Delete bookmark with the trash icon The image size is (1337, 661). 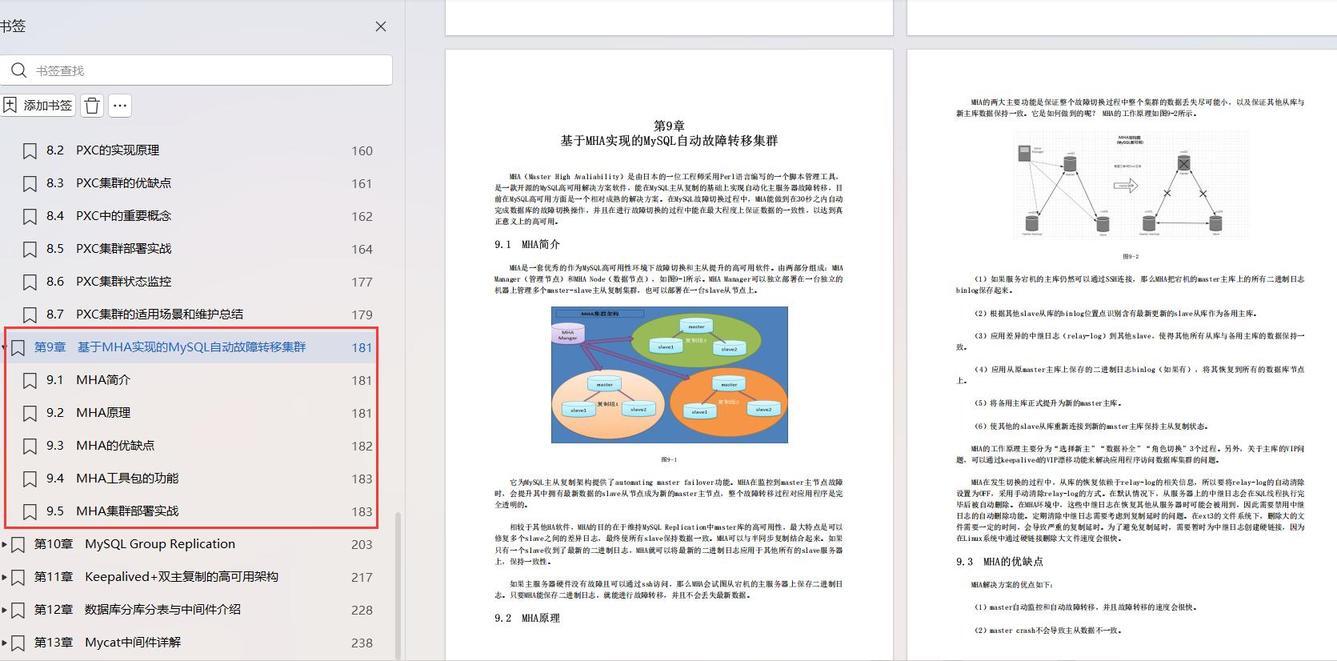(92, 105)
